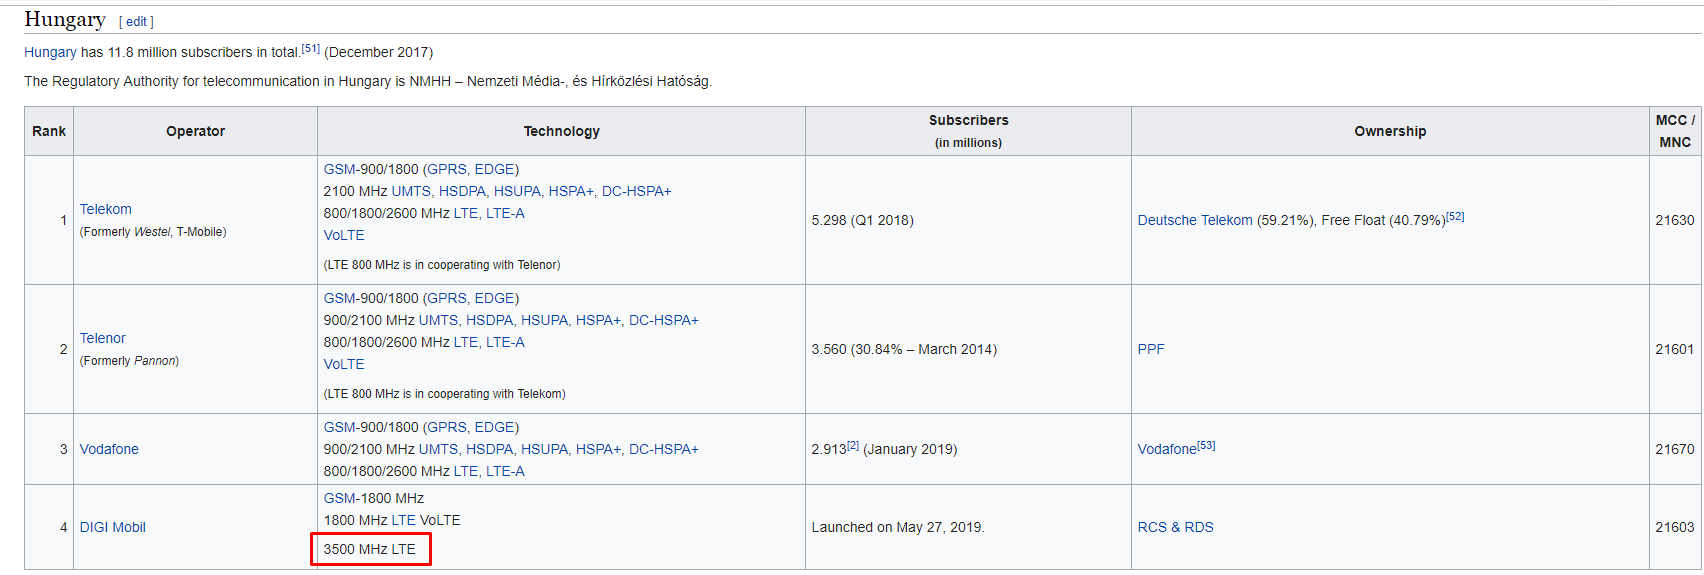Image resolution: width=1704 pixels, height=575 pixels.
Task: Click HSUPA link in Telenor row
Action: point(545,320)
